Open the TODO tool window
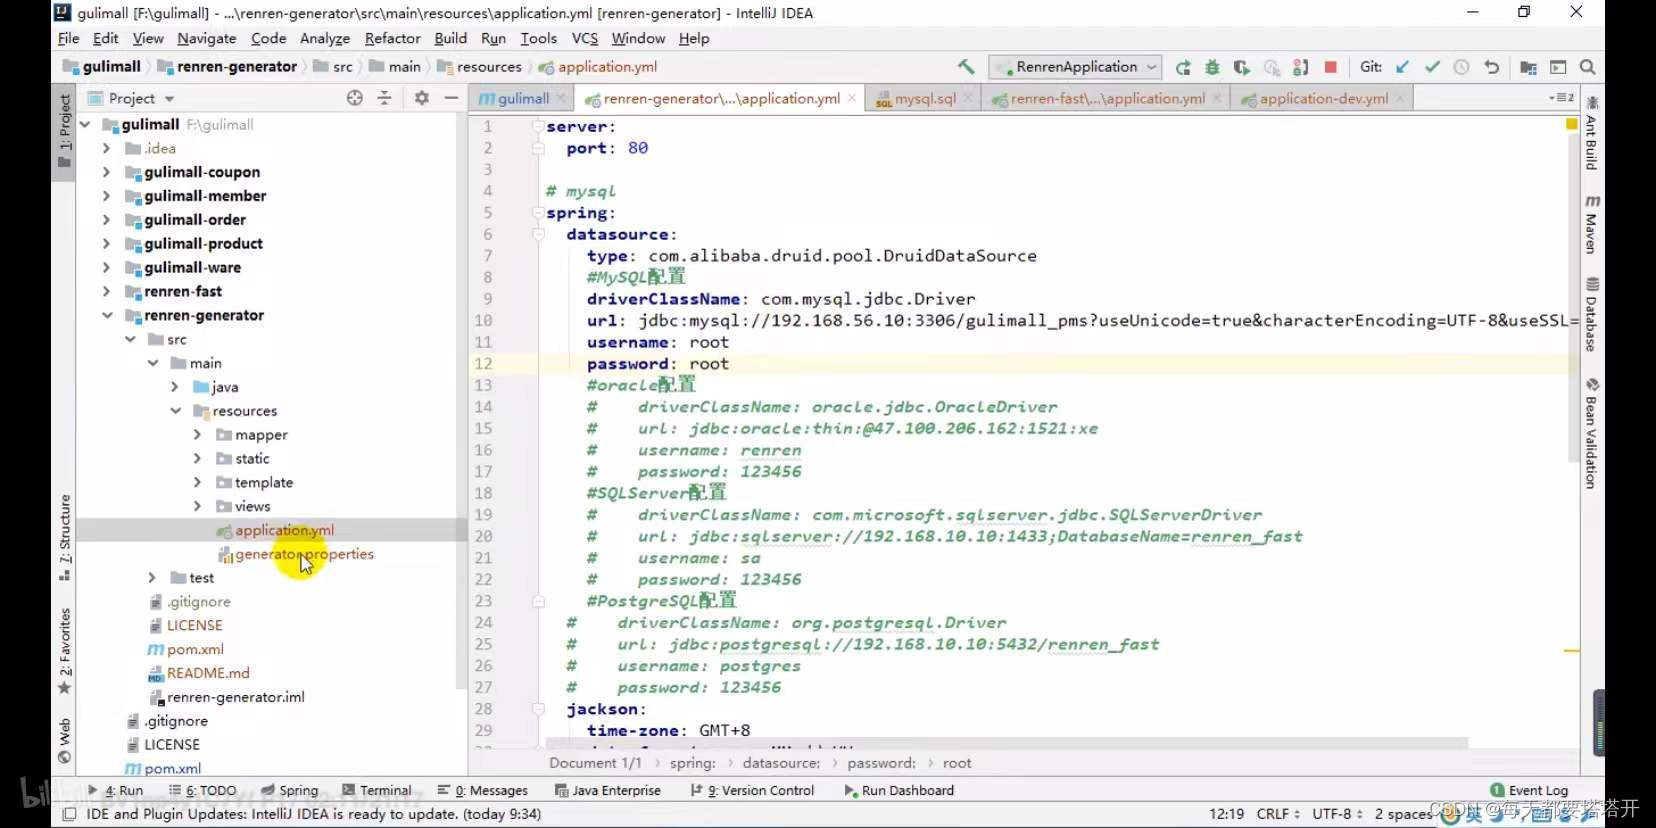The height and width of the screenshot is (828, 1656). pos(203,790)
